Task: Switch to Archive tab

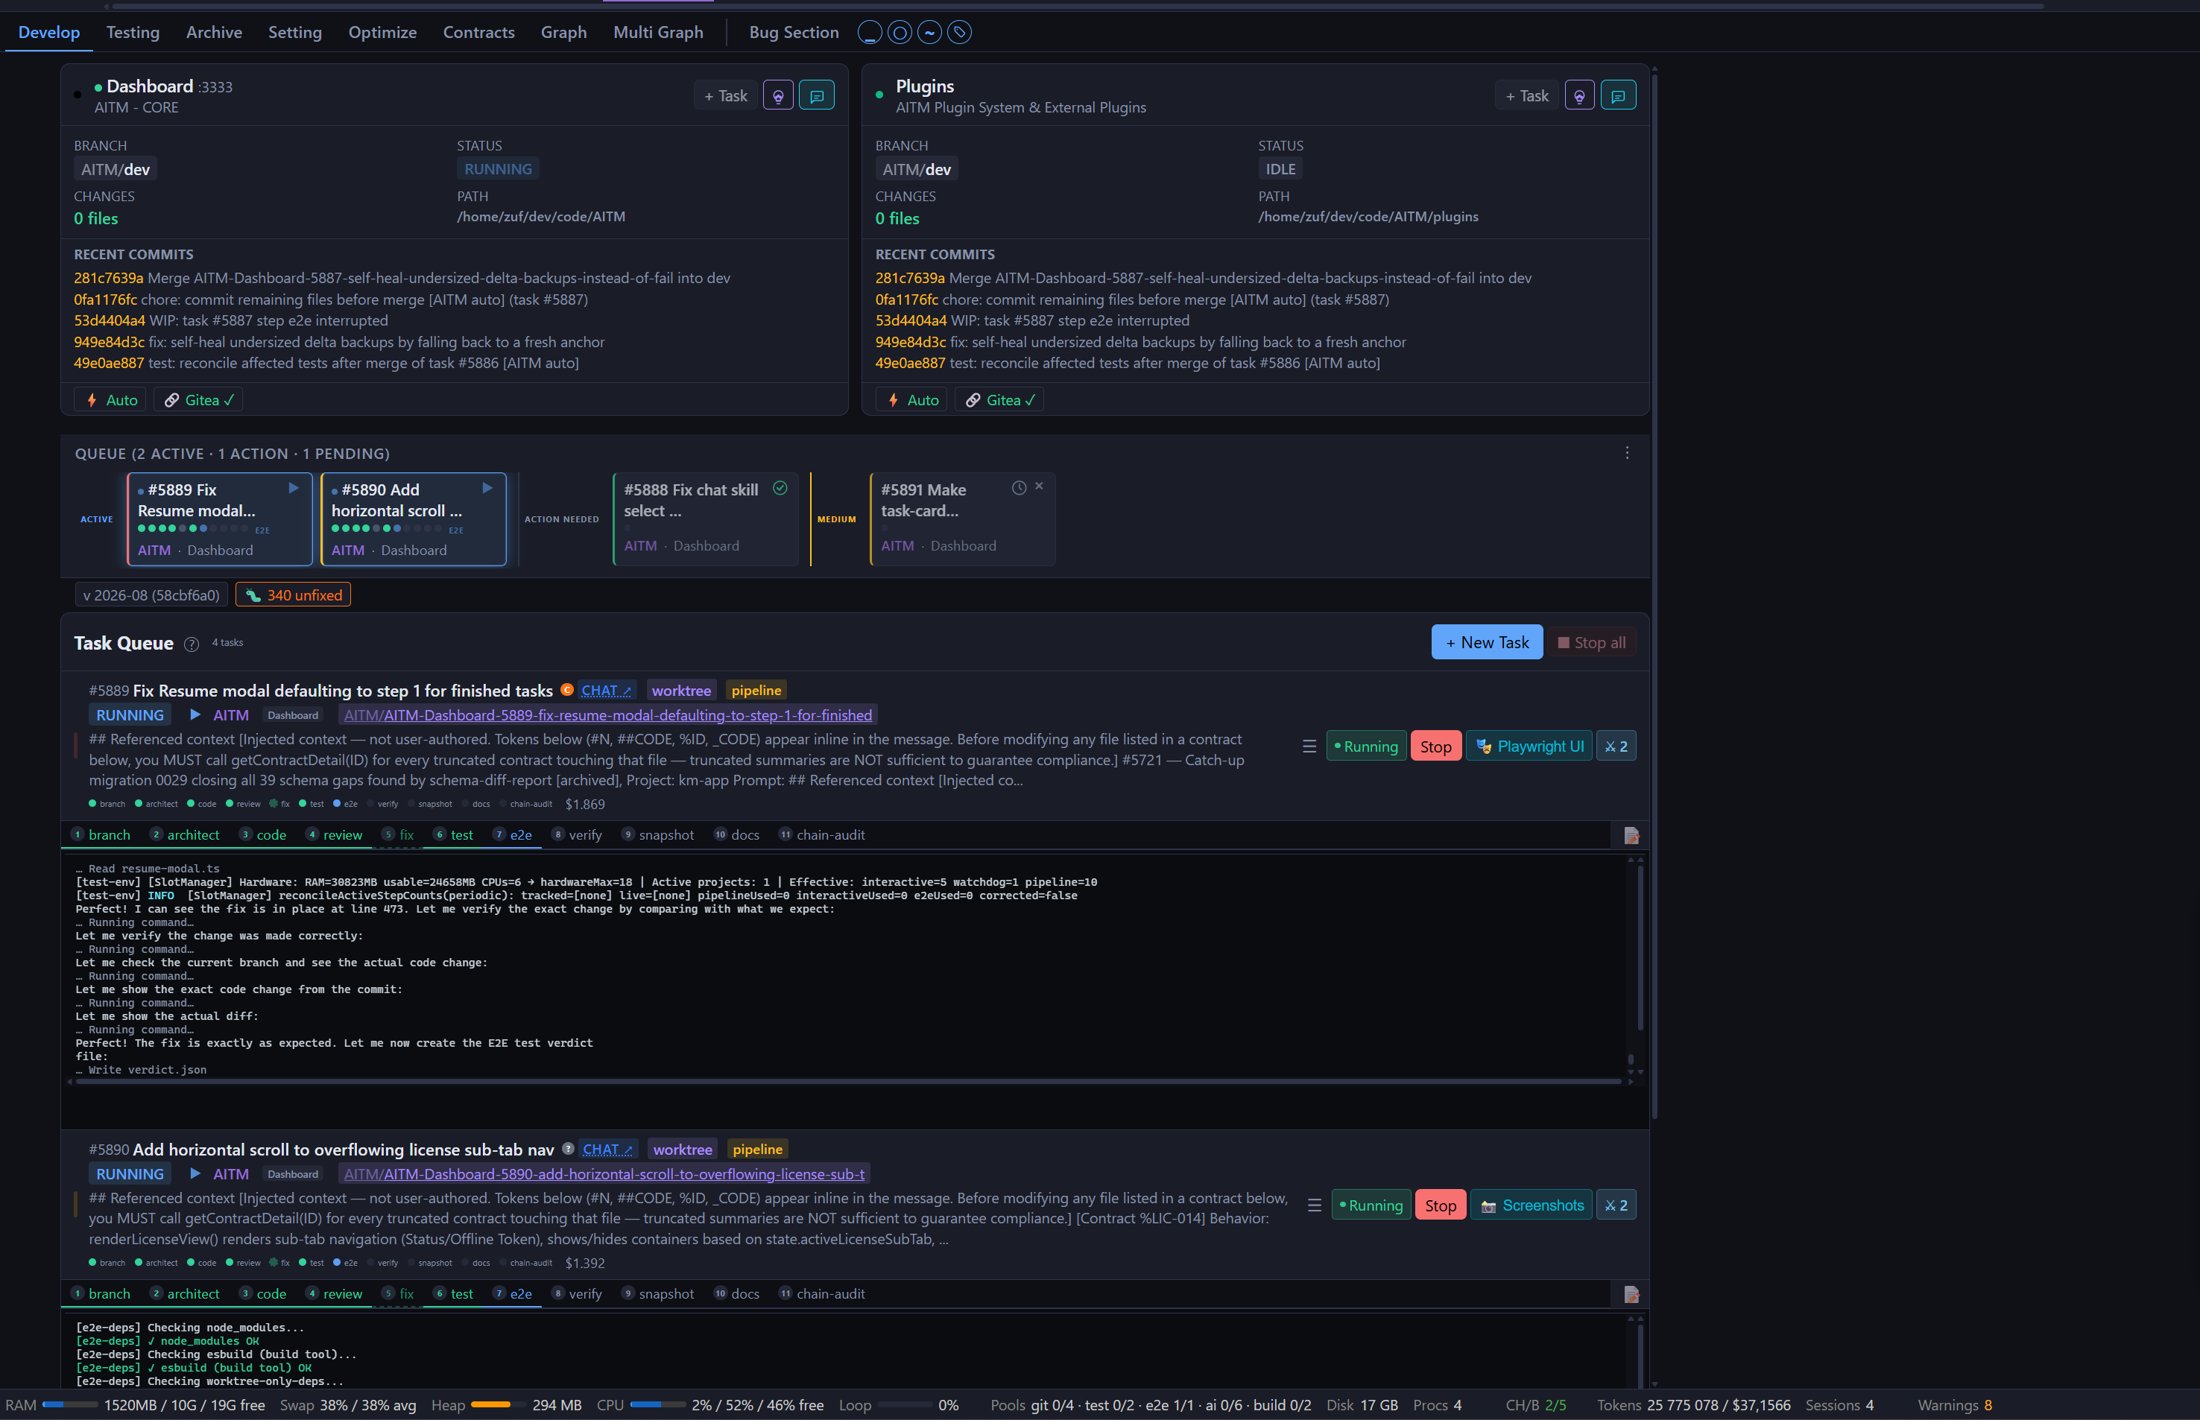Action: [x=214, y=32]
